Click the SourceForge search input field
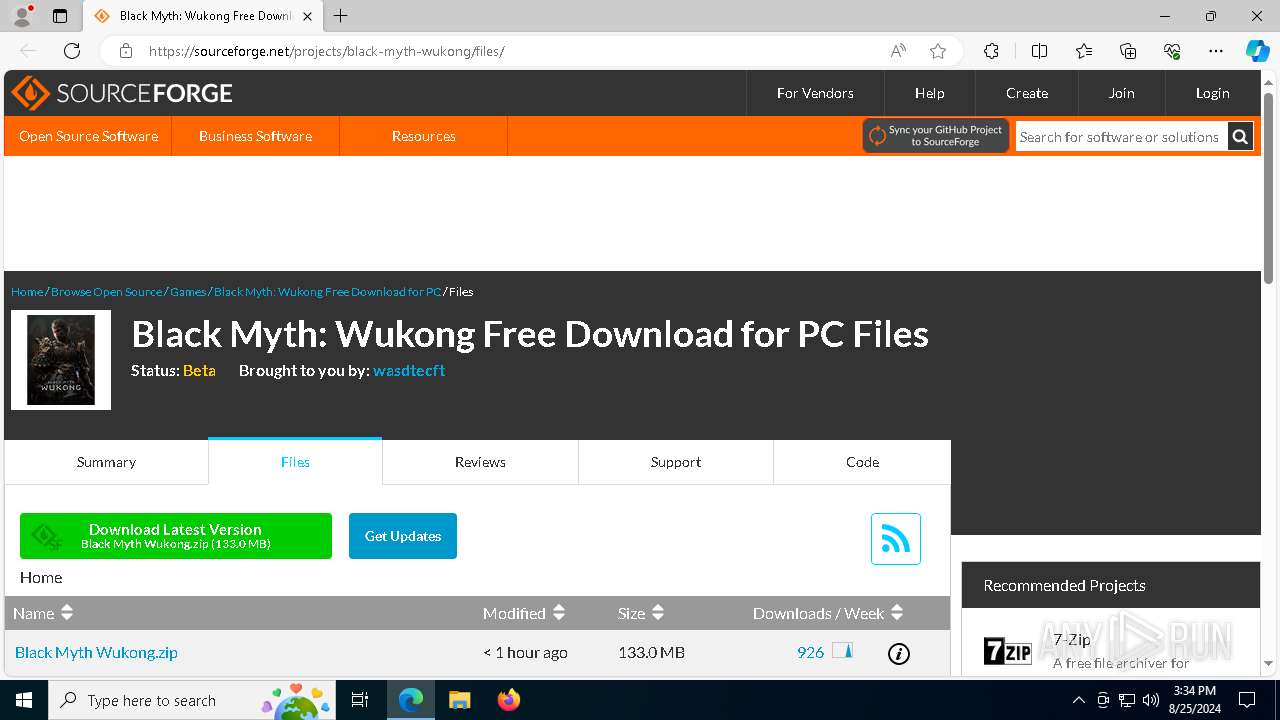This screenshot has width=1280, height=720. point(1121,137)
